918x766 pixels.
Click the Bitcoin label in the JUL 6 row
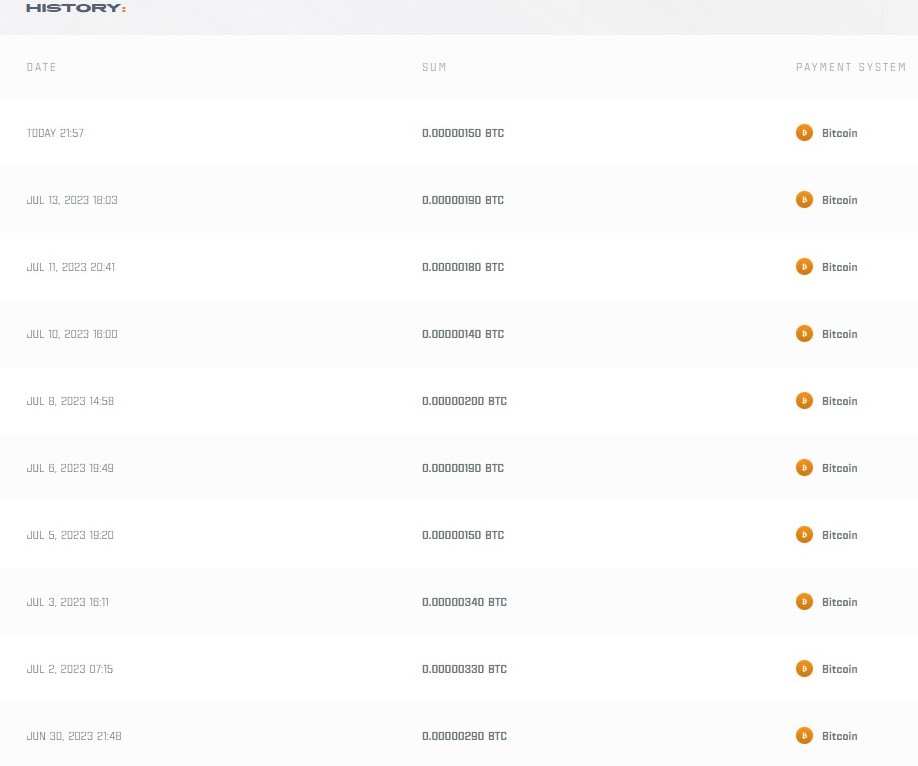(x=840, y=468)
